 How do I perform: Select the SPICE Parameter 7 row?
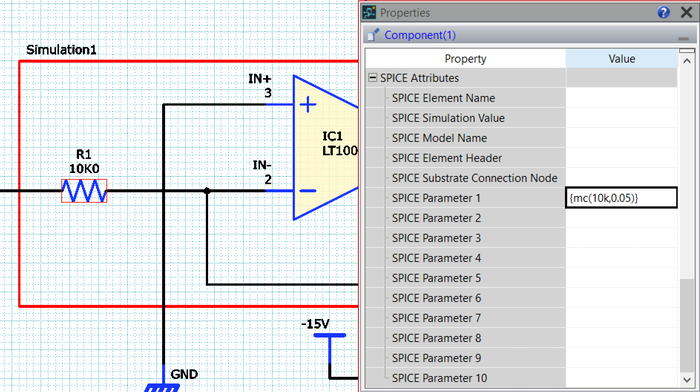[521, 318]
